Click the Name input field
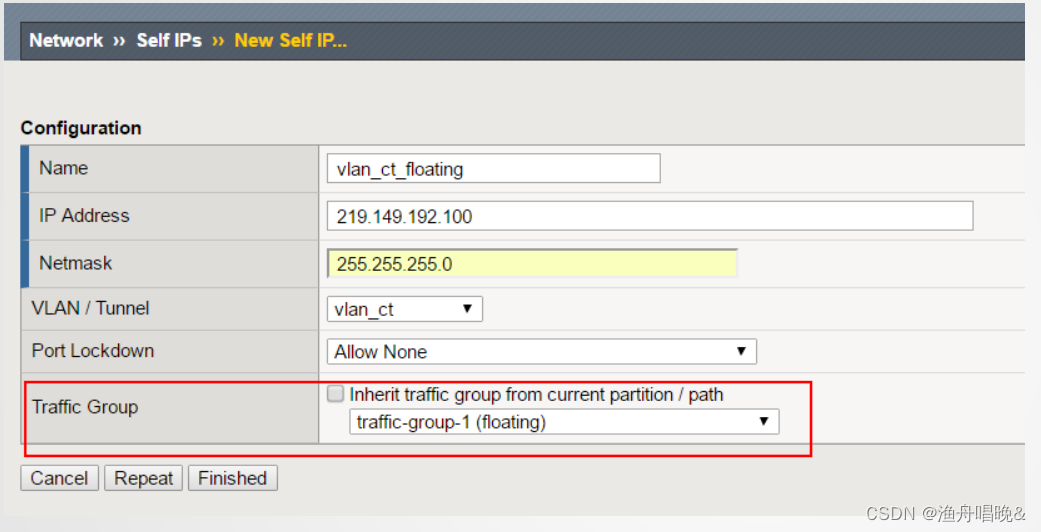The image size is (1041, 532). (493, 169)
